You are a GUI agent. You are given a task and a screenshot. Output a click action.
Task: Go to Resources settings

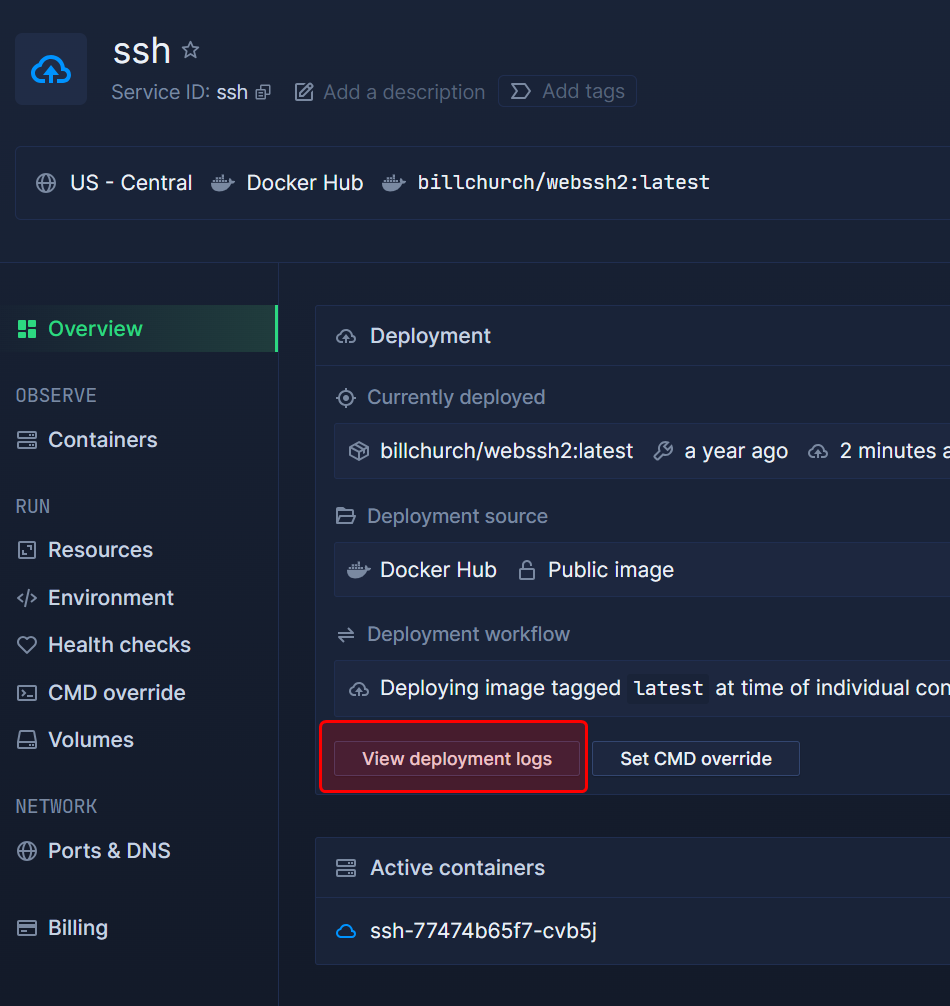[x=100, y=550]
